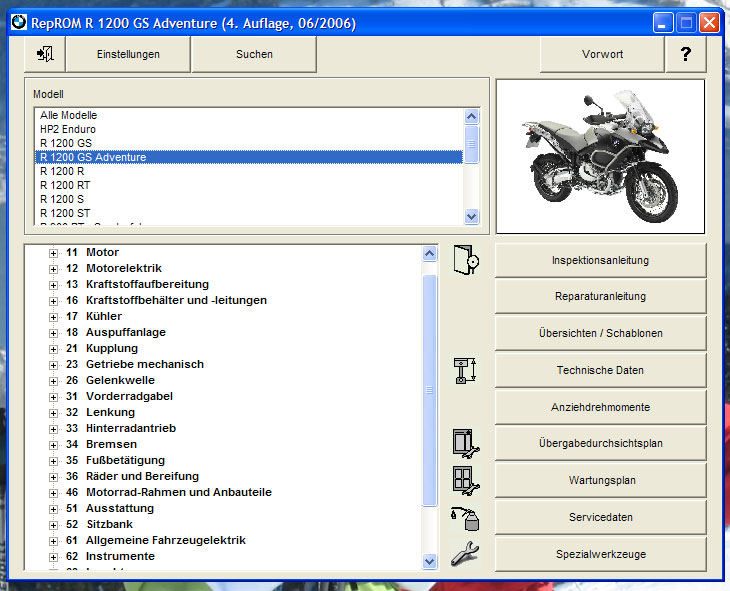Click the inspection manual icon beside Inspektionsanleitung
The width and height of the screenshot is (730, 591).
(x=466, y=260)
